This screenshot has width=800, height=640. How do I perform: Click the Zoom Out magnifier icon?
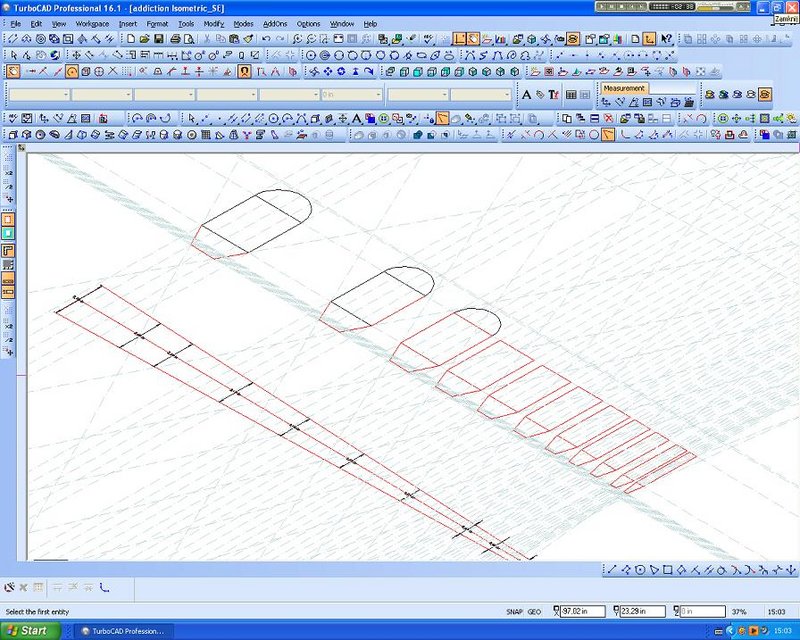pos(311,39)
